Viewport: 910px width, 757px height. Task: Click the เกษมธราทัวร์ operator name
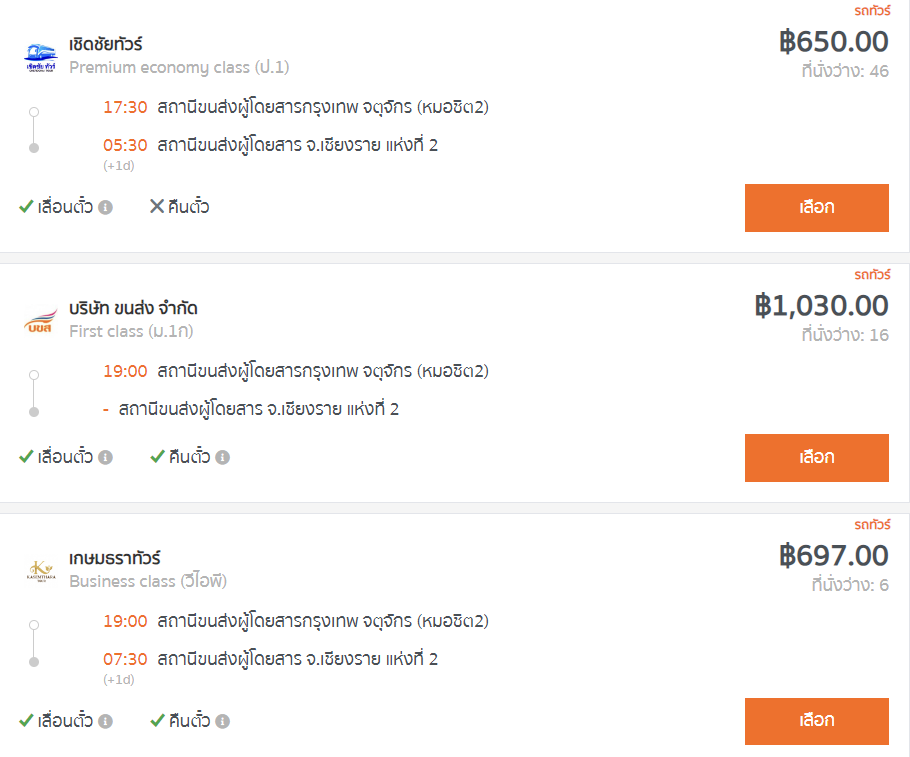pos(115,558)
